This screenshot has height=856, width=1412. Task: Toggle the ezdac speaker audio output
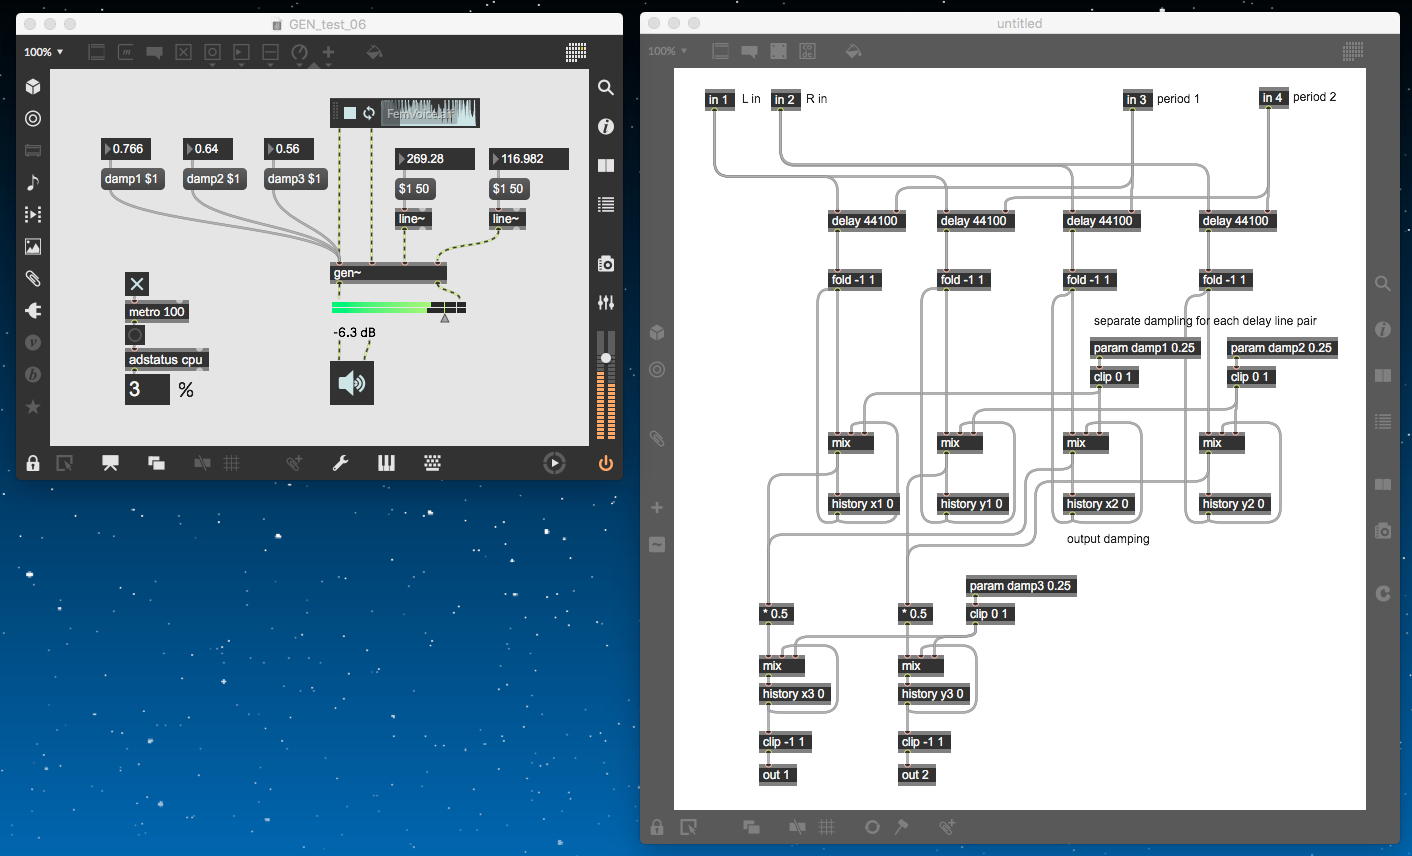click(x=352, y=383)
